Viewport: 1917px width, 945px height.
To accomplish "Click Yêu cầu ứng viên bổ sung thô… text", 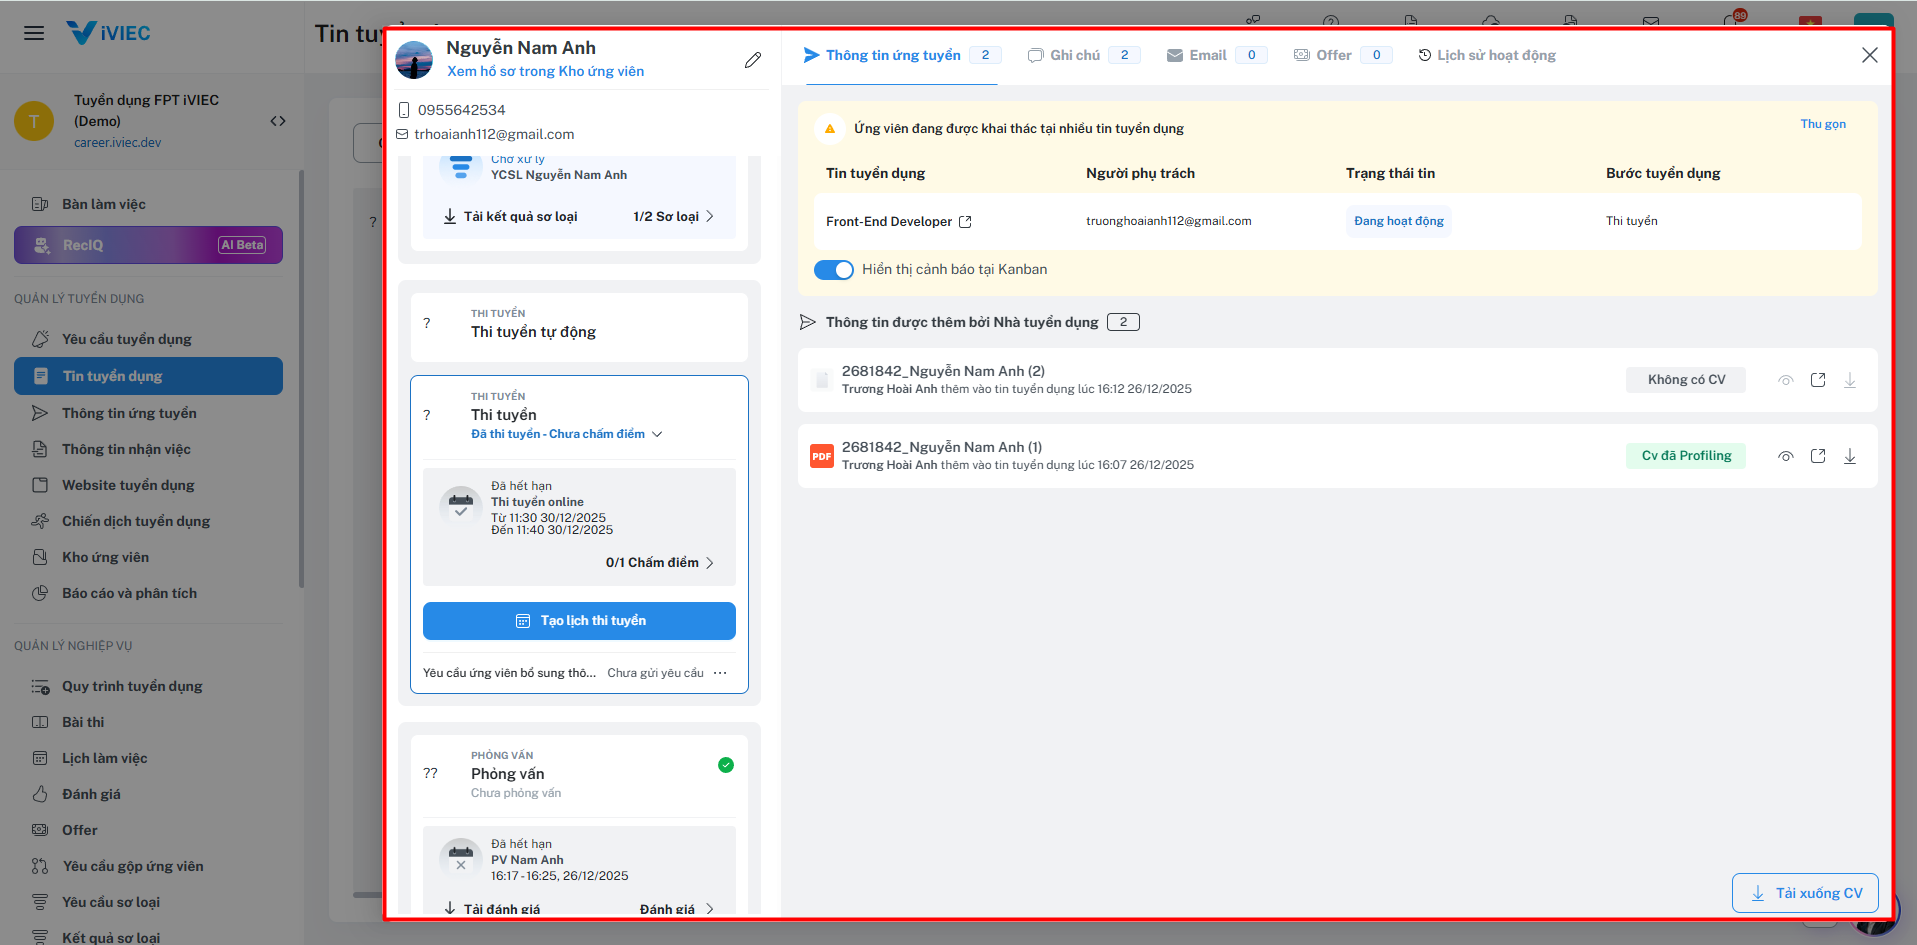I will click(509, 673).
